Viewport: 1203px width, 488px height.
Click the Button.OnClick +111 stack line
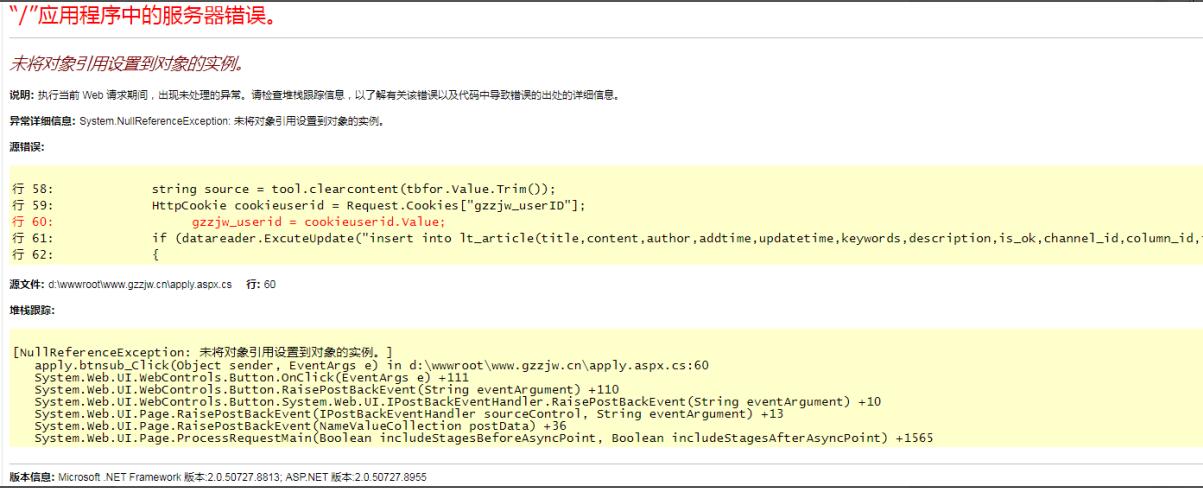(x=238, y=377)
